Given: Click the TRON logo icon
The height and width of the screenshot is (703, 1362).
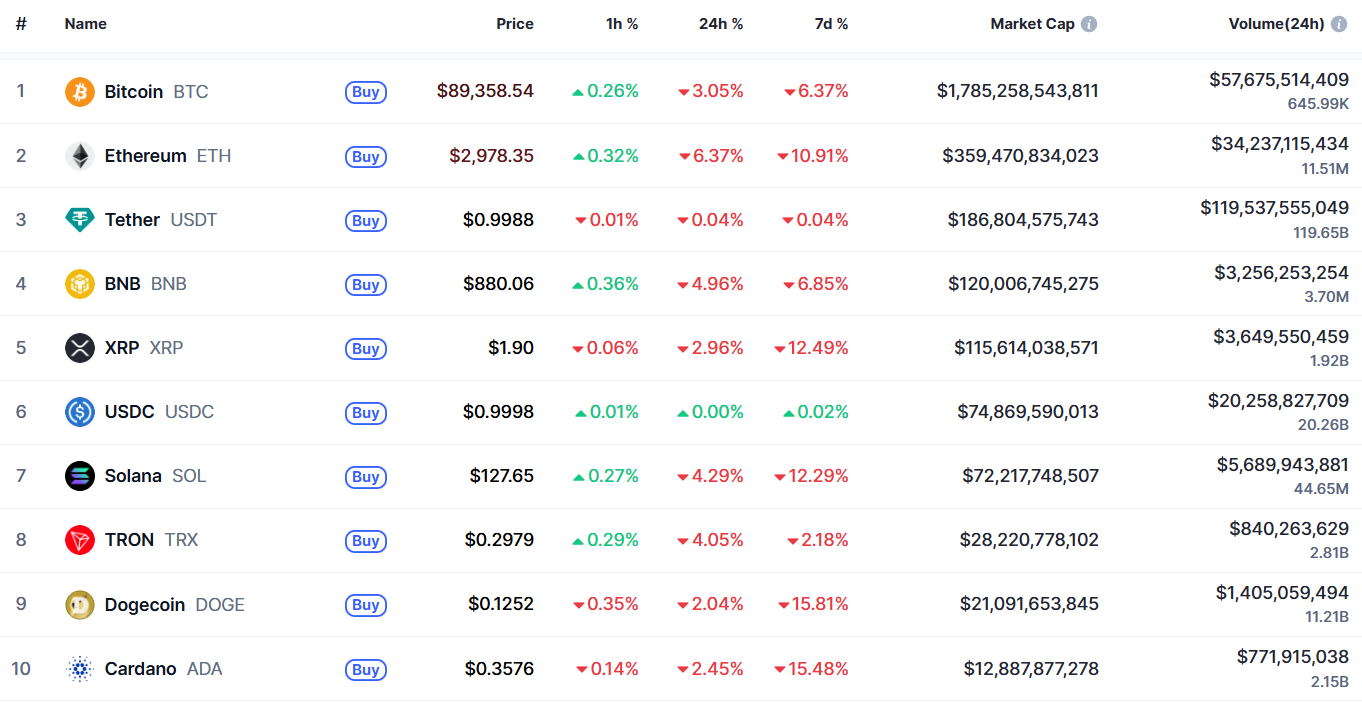Looking at the screenshot, I should 80,540.
